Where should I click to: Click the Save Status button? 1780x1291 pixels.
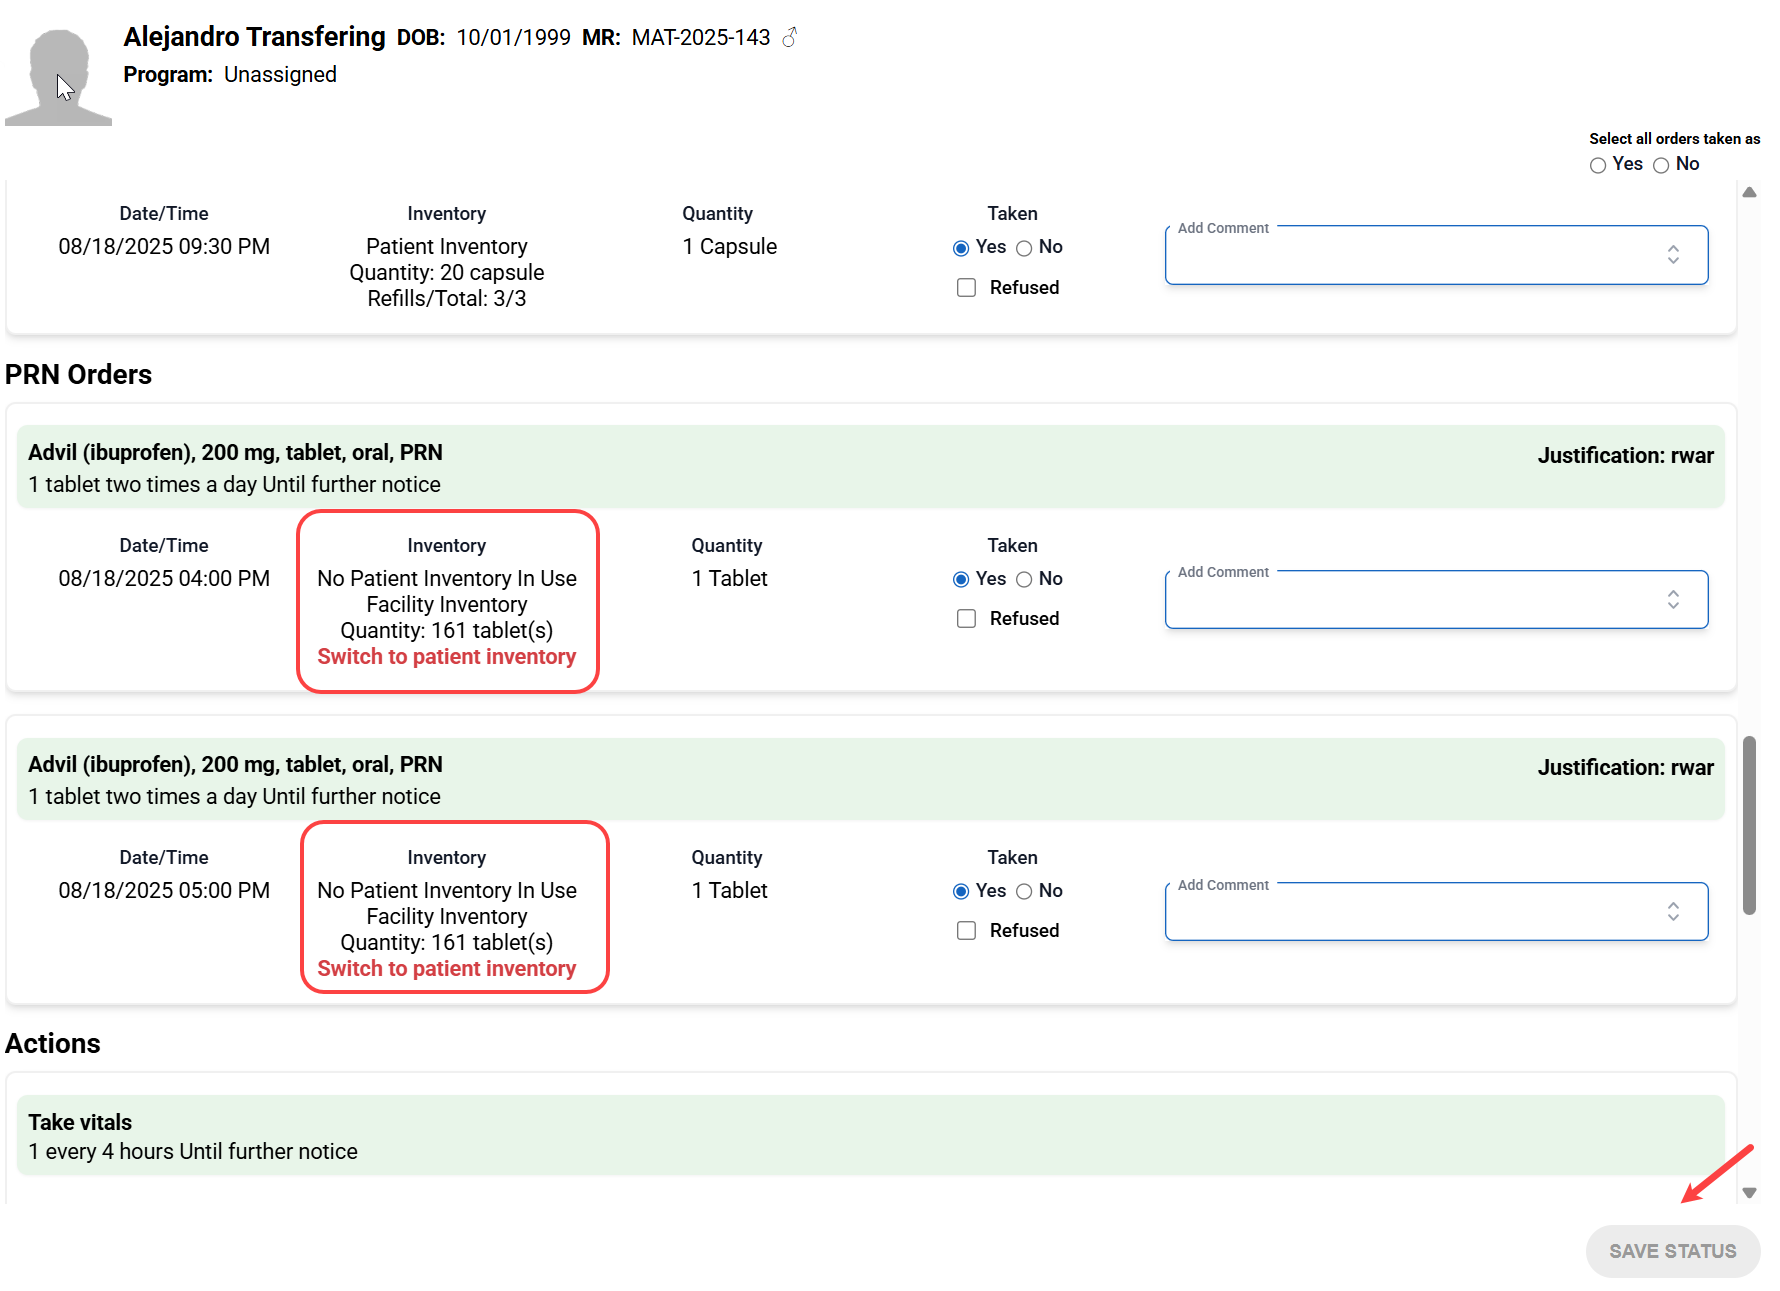tap(1672, 1251)
